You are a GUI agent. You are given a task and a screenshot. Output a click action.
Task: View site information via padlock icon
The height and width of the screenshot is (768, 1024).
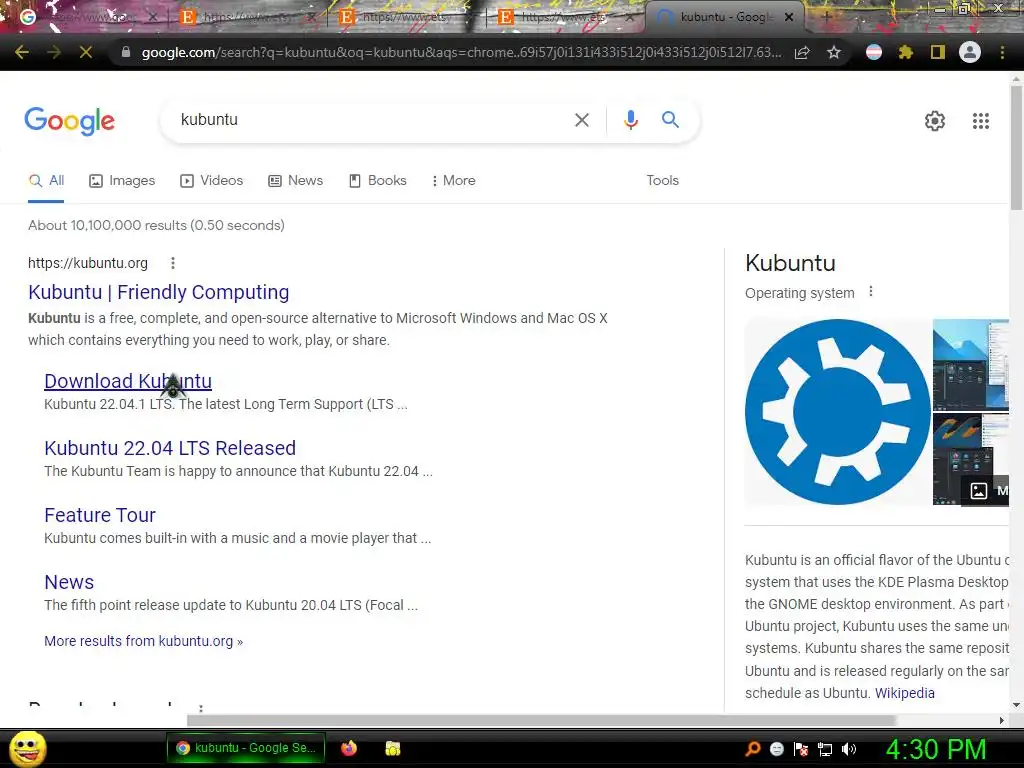(126, 52)
